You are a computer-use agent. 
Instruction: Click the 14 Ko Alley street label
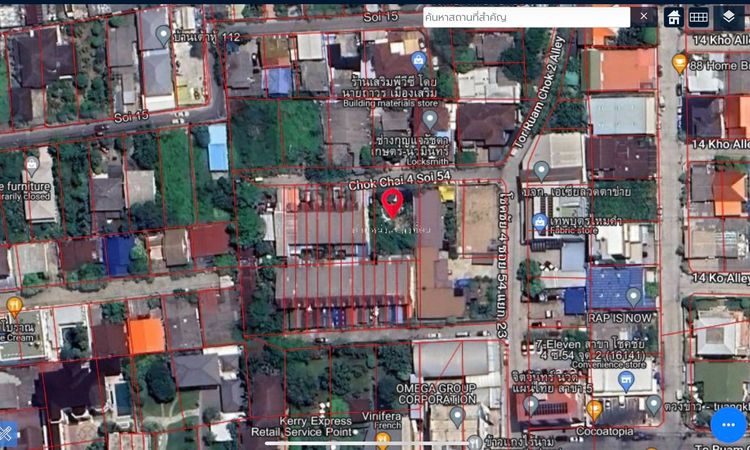pos(721,278)
